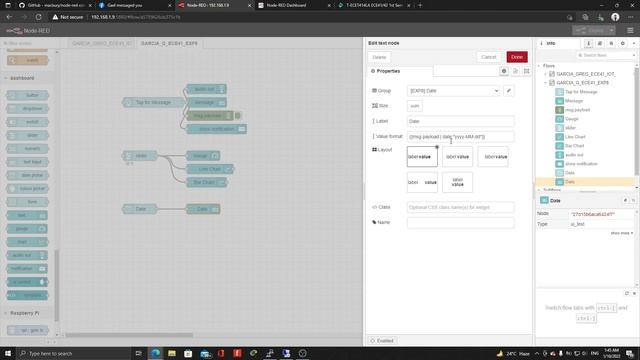
Task: Choose third layout with right-aligned label value
Action: point(493,157)
